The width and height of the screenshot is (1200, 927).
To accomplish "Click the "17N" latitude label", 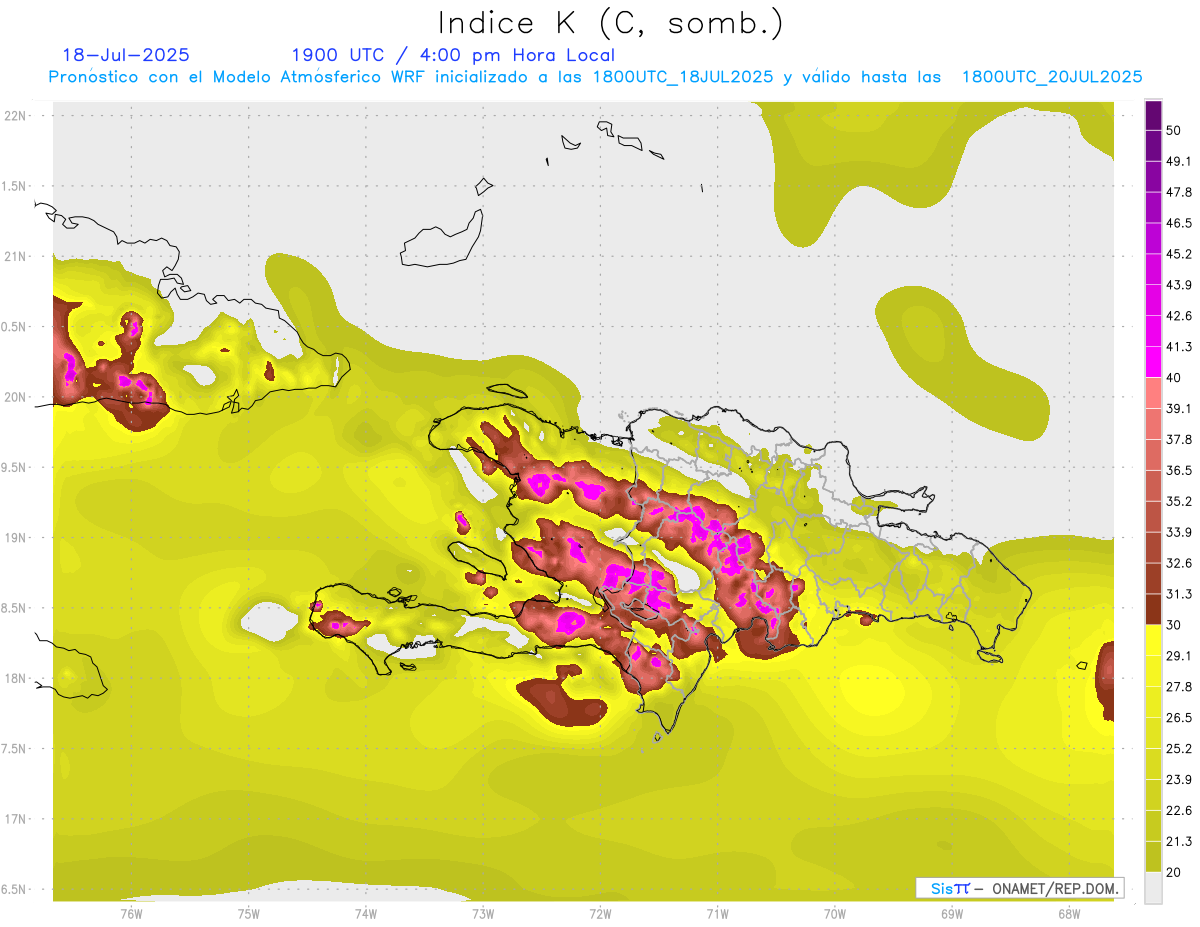I will [17, 819].
